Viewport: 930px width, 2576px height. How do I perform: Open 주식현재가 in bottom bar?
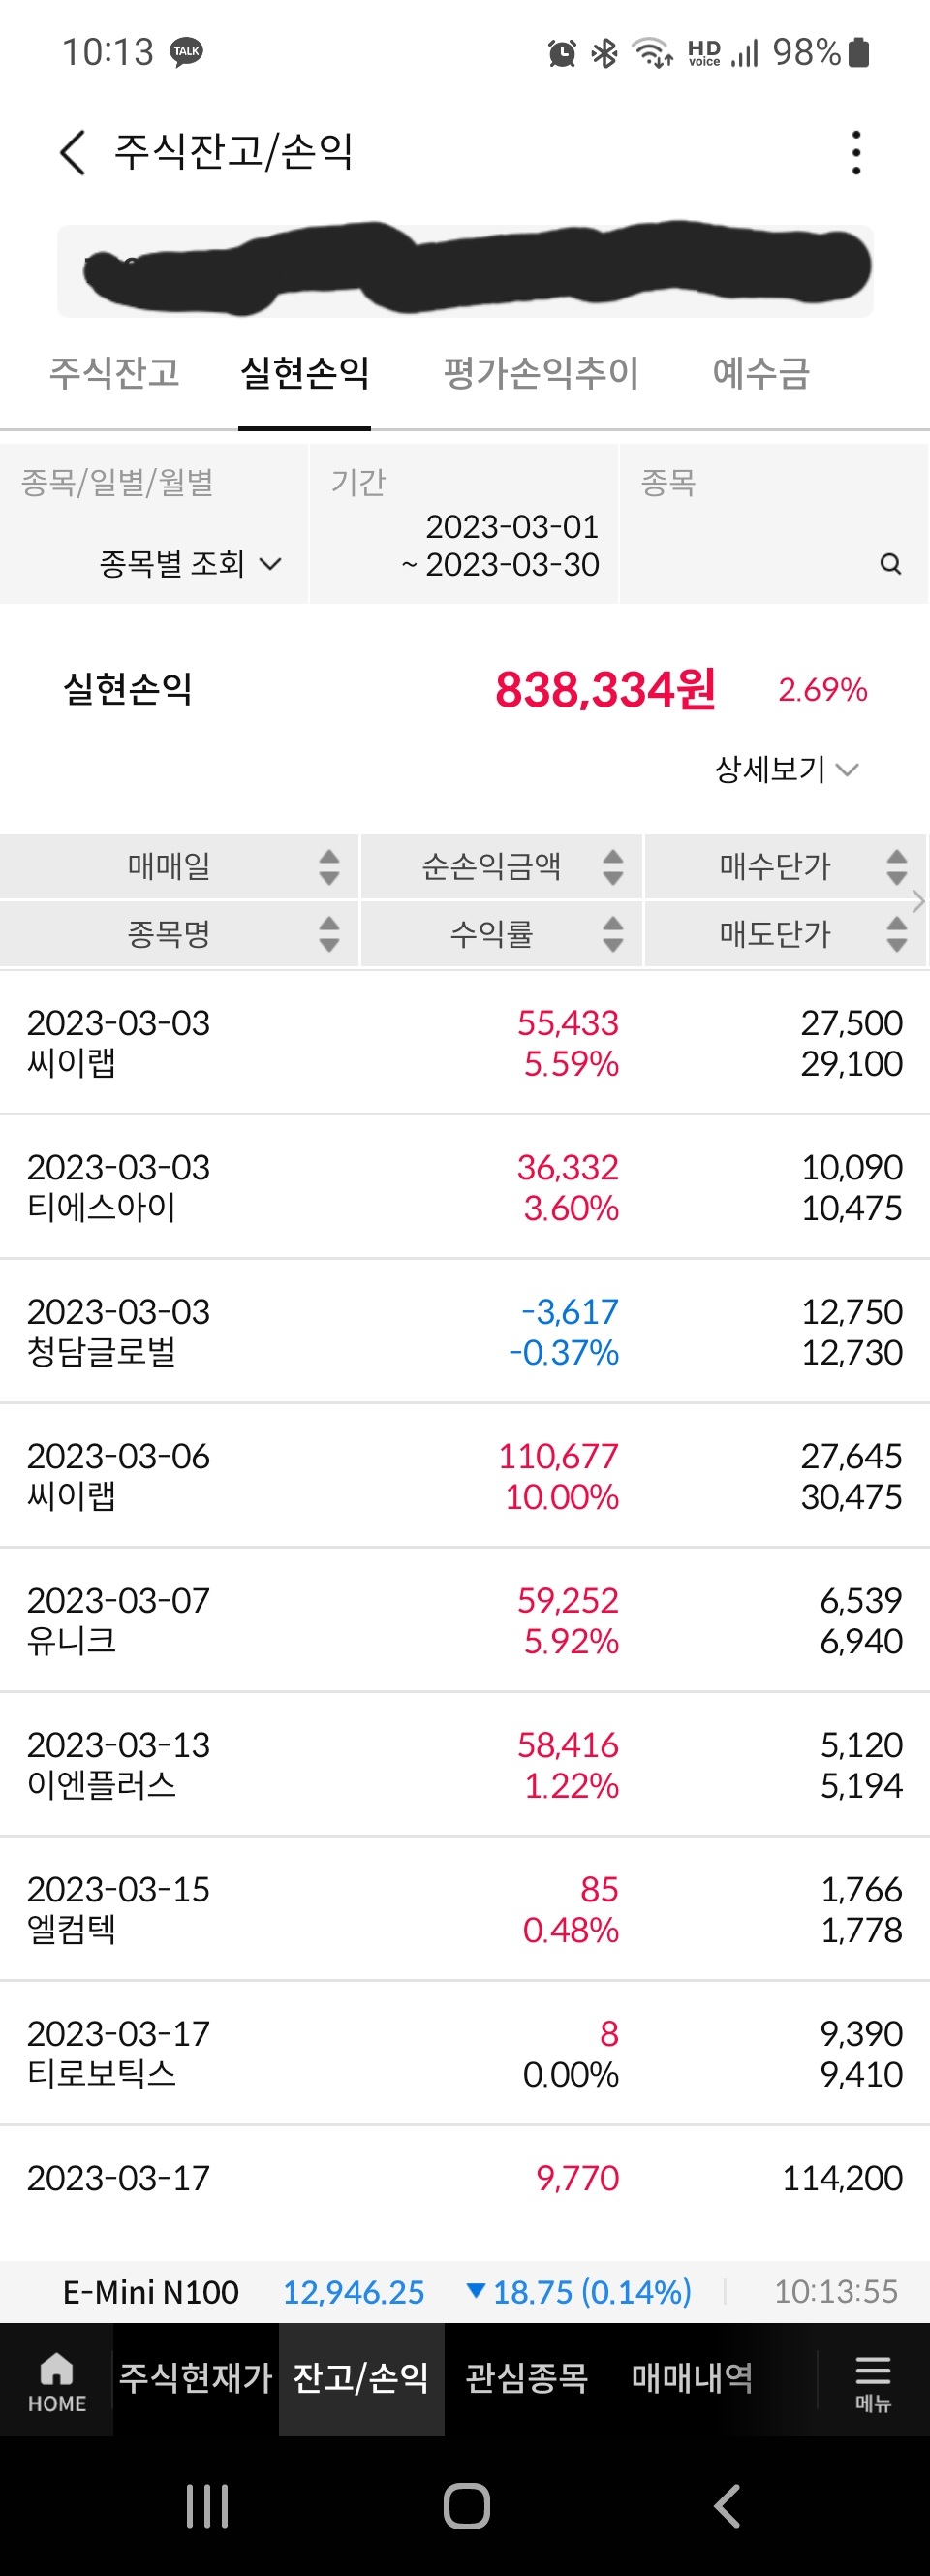click(196, 2378)
